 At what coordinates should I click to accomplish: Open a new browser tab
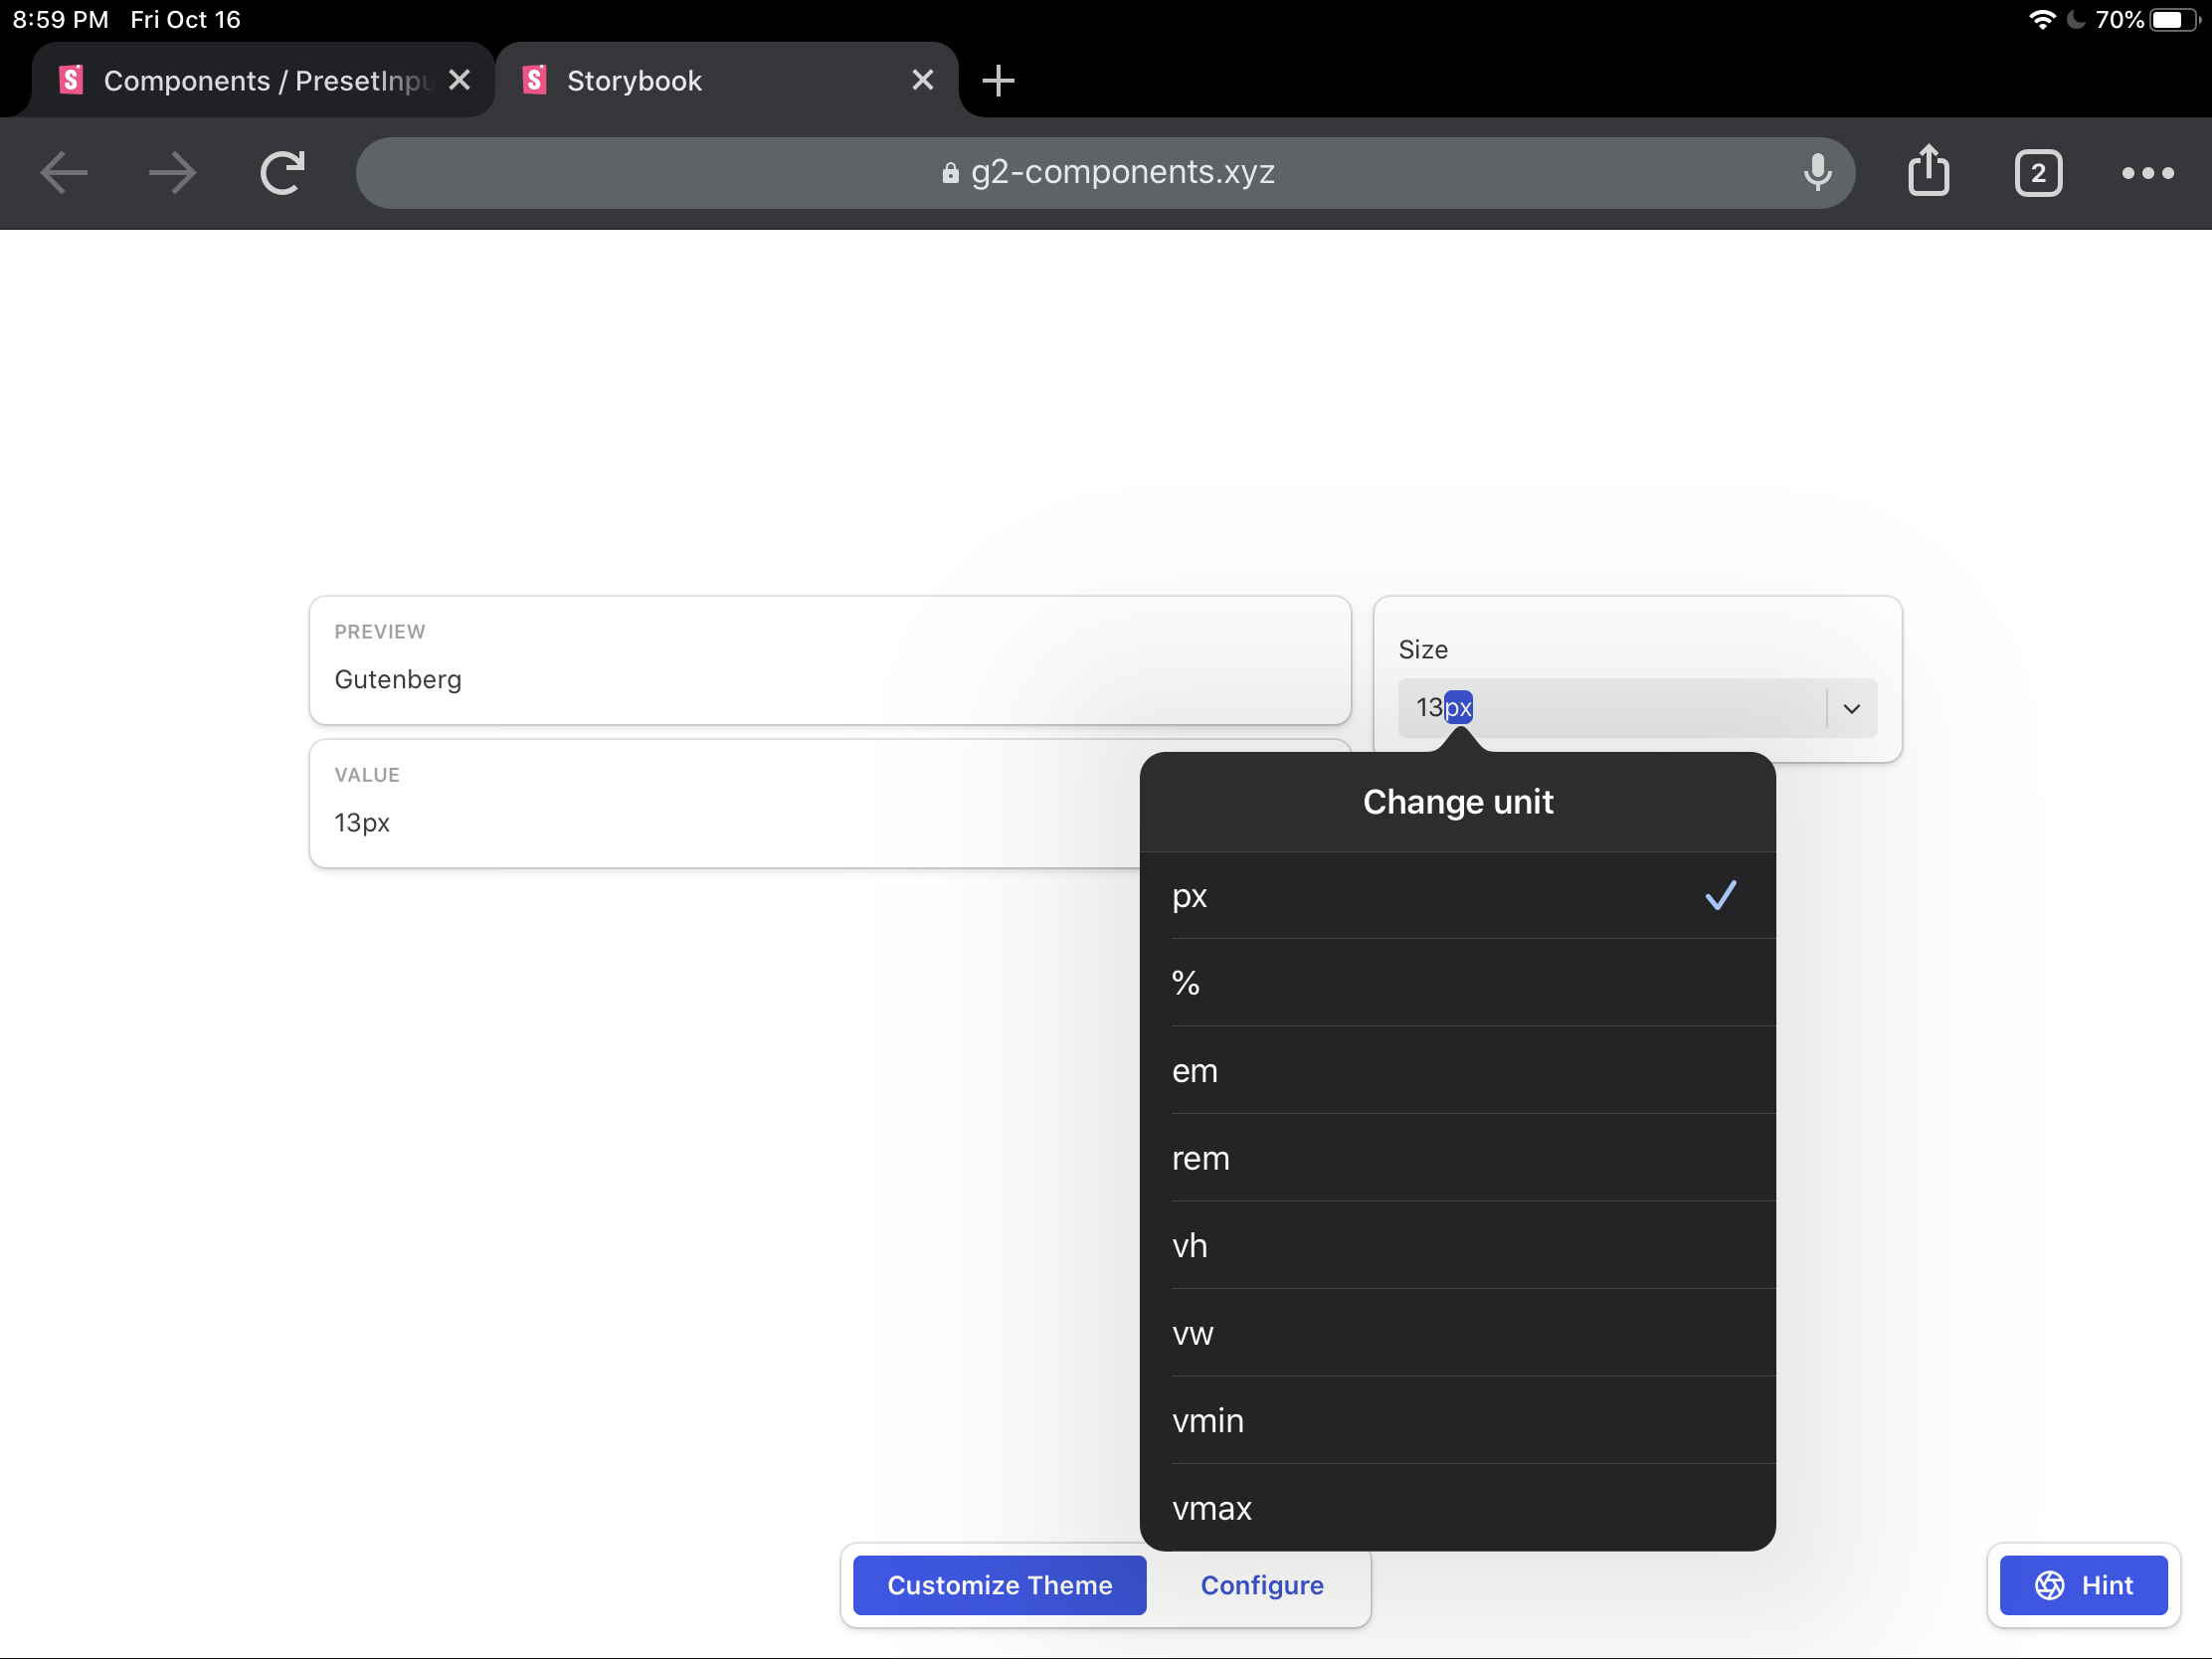(998, 80)
